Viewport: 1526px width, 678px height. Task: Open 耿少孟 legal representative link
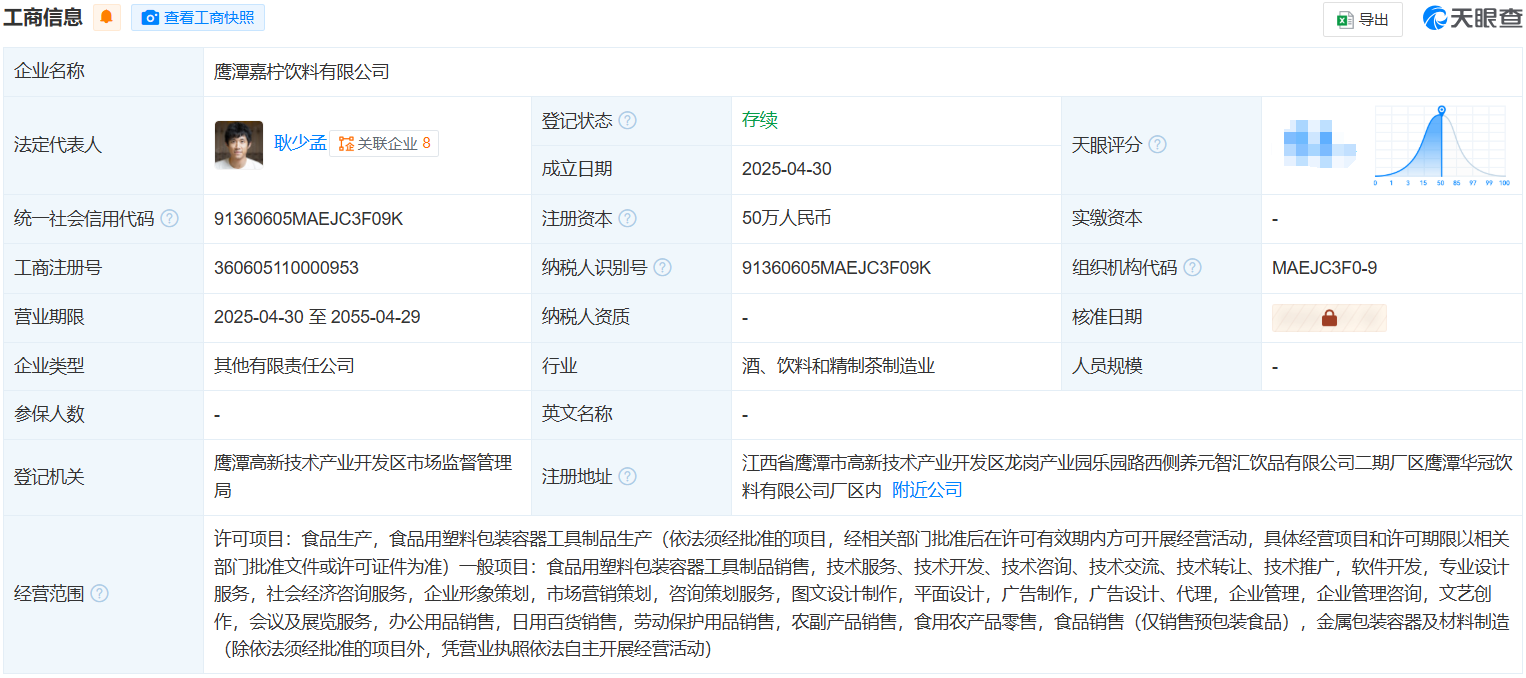300,143
